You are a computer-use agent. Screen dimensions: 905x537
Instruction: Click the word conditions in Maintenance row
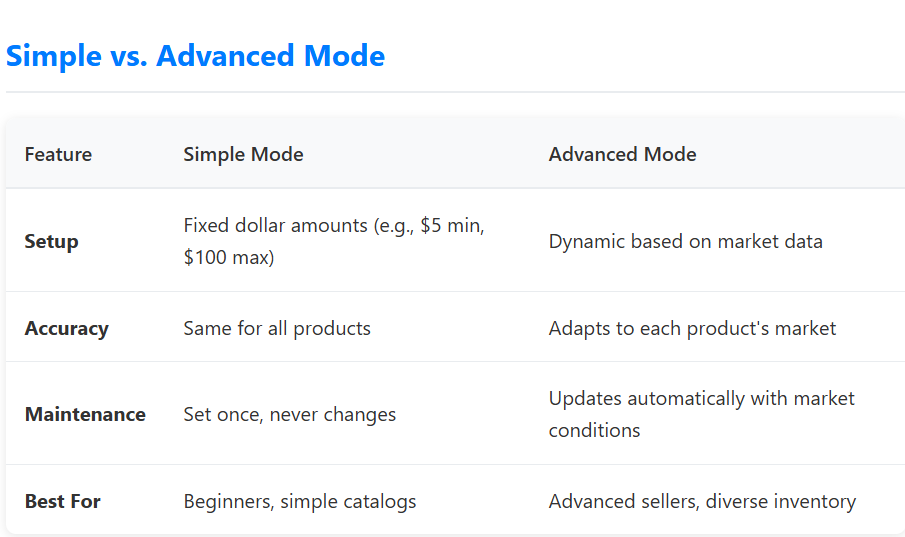594,430
